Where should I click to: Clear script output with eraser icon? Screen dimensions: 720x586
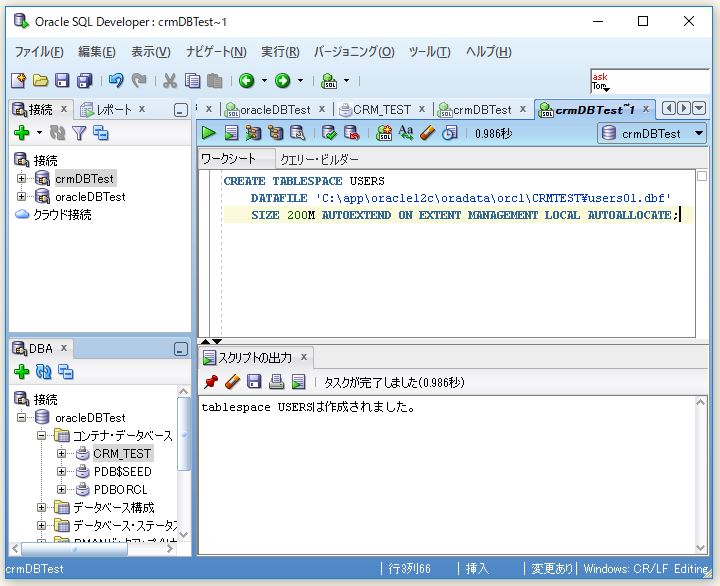click(x=232, y=382)
